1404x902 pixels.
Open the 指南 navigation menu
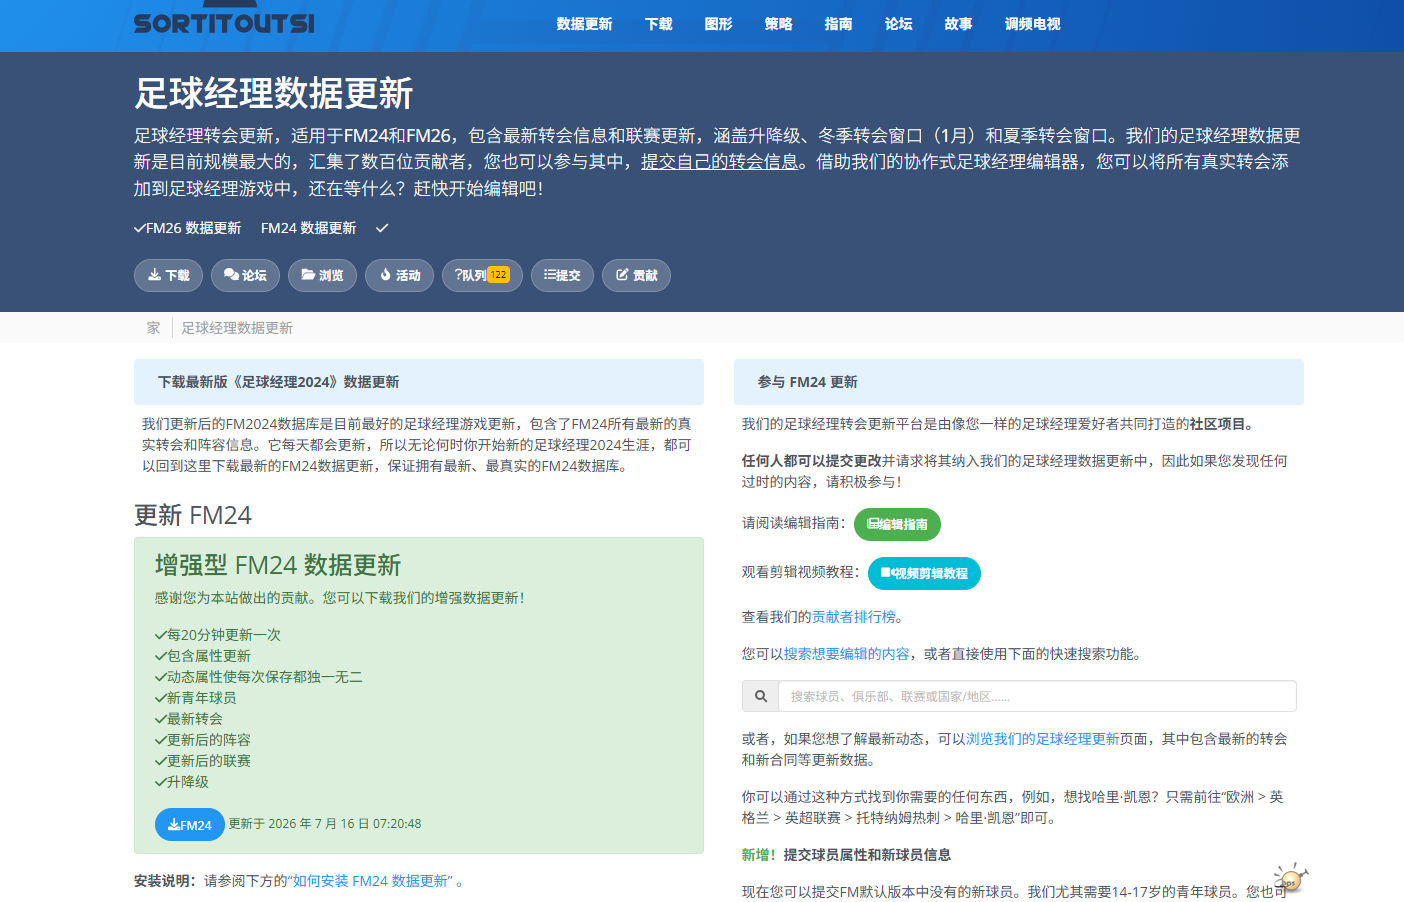coord(838,24)
